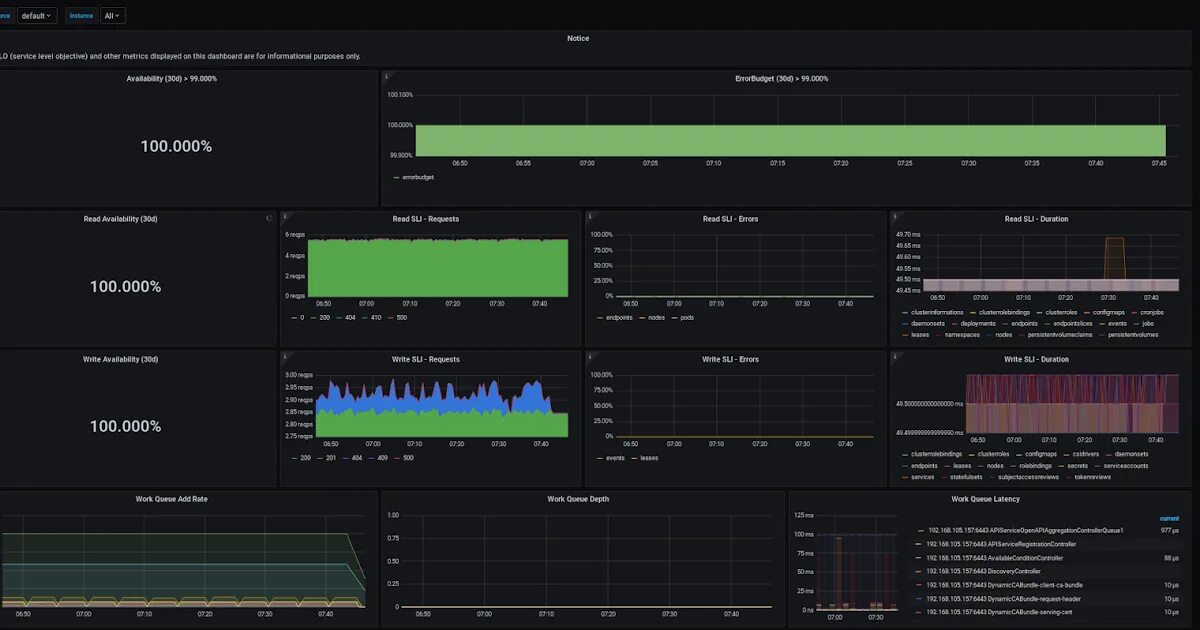Viewport: 1200px width, 630px height.
Task: Click the Write SLI - Requests info icon
Action: click(286, 355)
